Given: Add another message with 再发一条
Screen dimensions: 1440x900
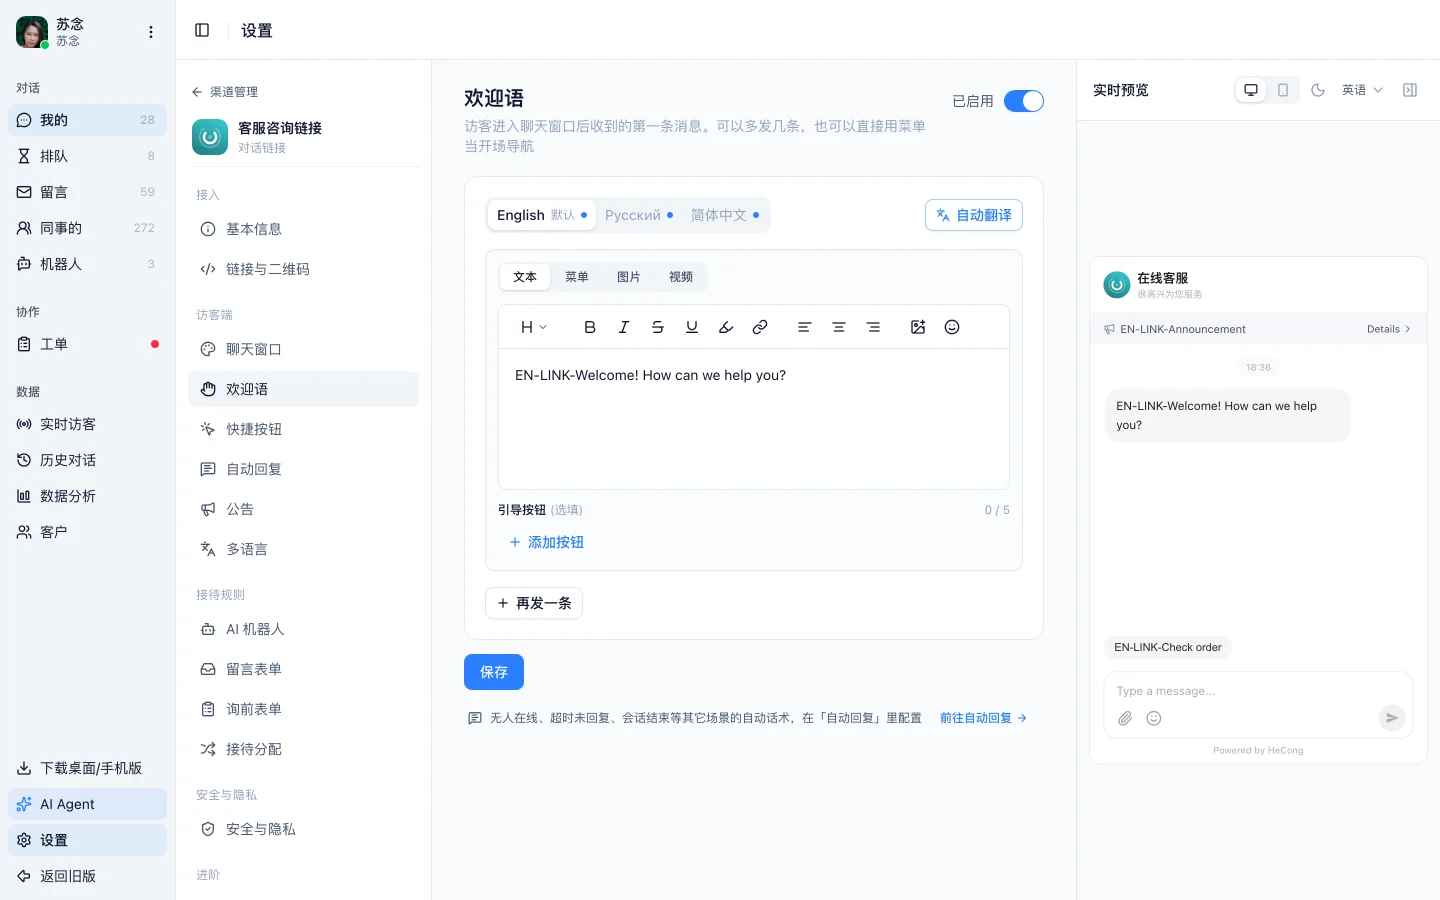Looking at the screenshot, I should (x=534, y=603).
